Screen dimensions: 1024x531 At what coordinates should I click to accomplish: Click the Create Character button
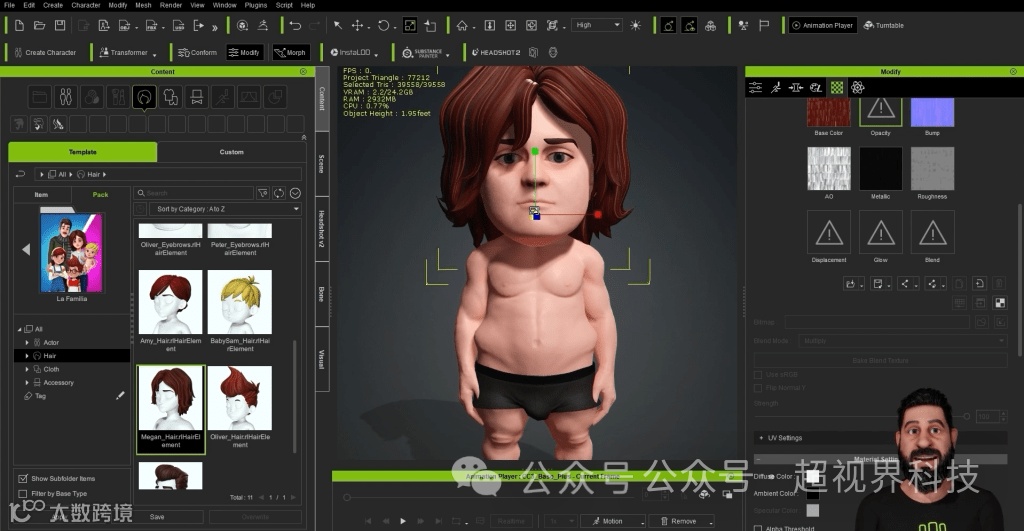tap(44, 52)
